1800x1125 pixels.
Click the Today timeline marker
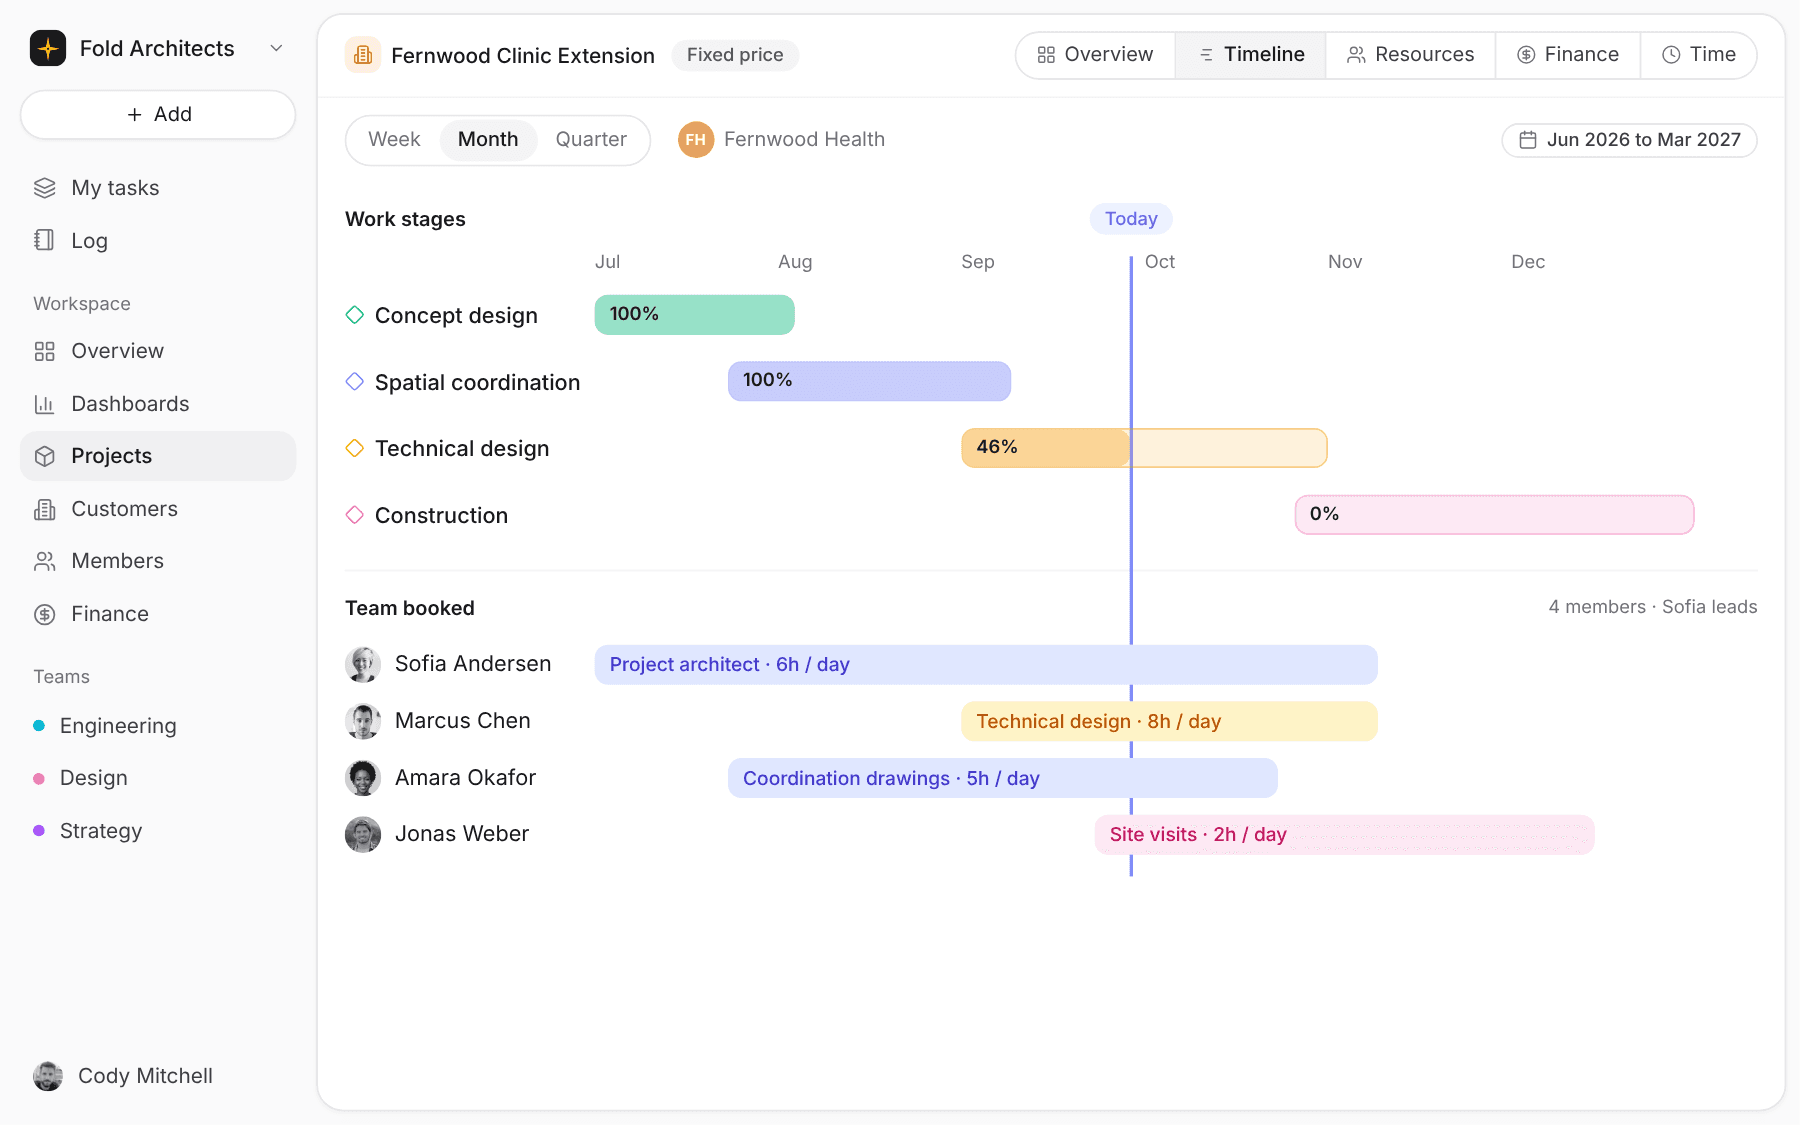[x=1131, y=219]
